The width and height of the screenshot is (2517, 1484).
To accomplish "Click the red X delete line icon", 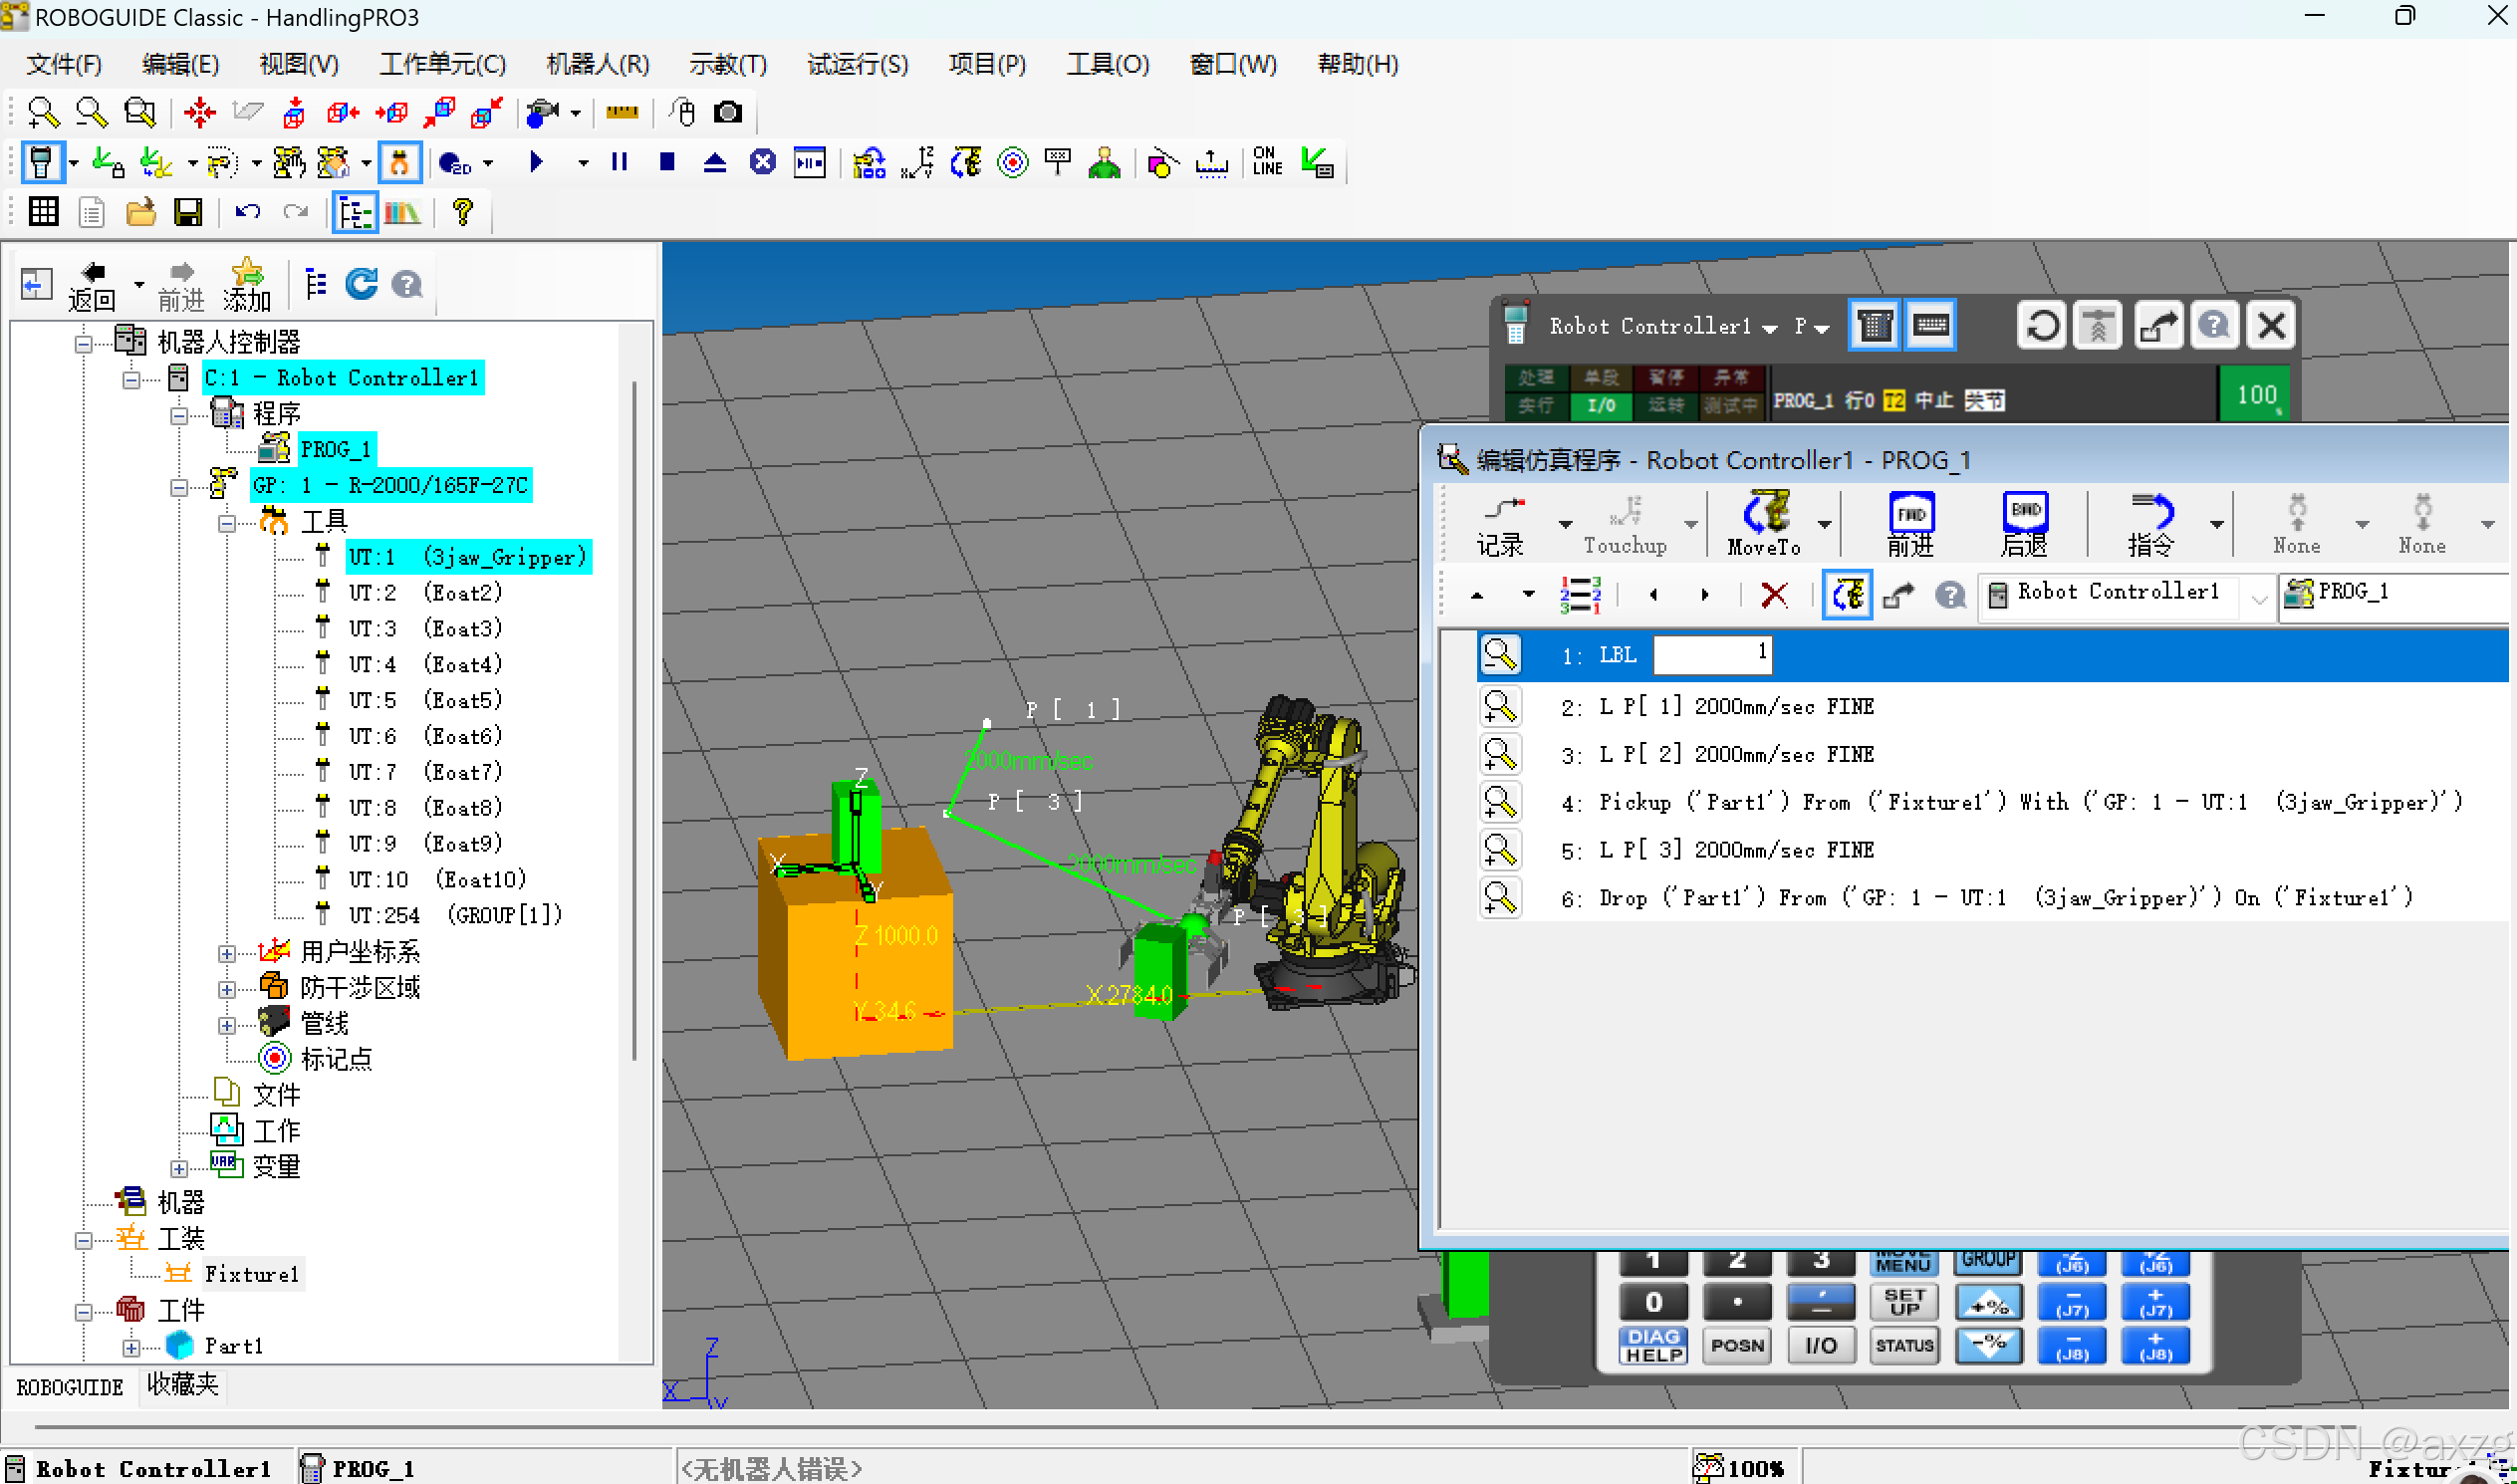I will coord(1774,595).
